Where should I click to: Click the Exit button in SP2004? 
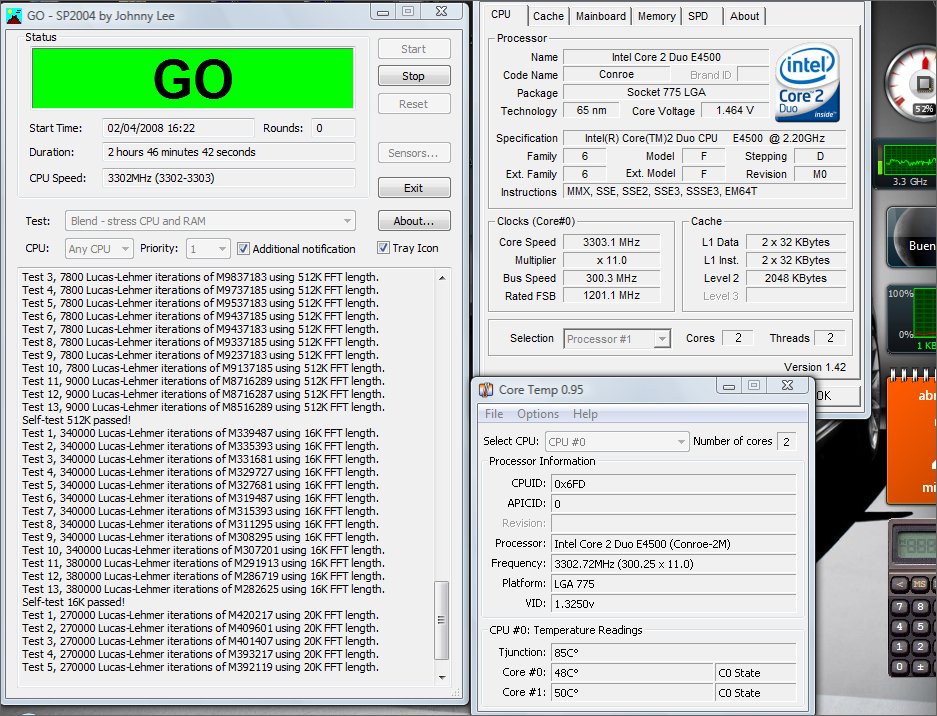click(x=414, y=188)
